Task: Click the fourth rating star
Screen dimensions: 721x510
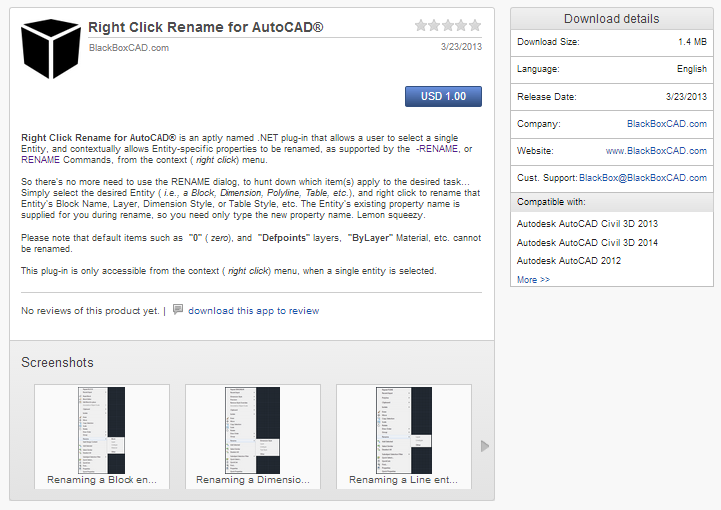Action: 461,25
